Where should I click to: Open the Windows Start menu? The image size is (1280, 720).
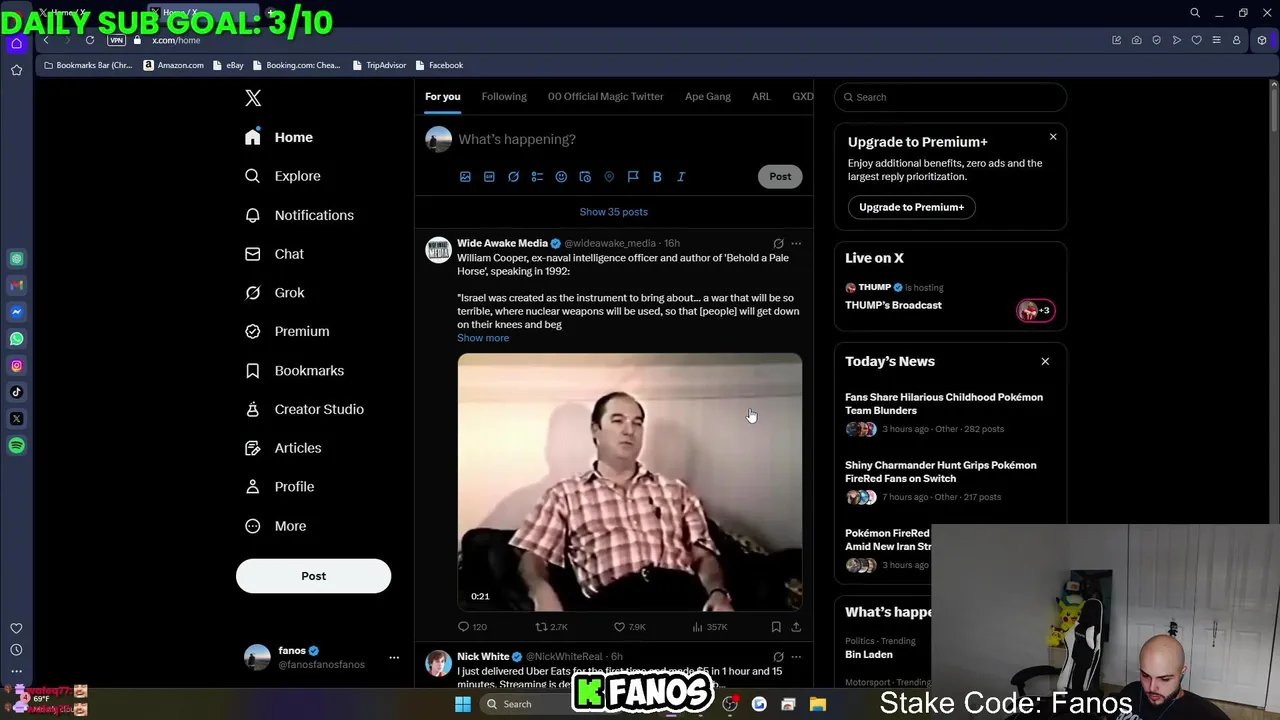(462, 704)
